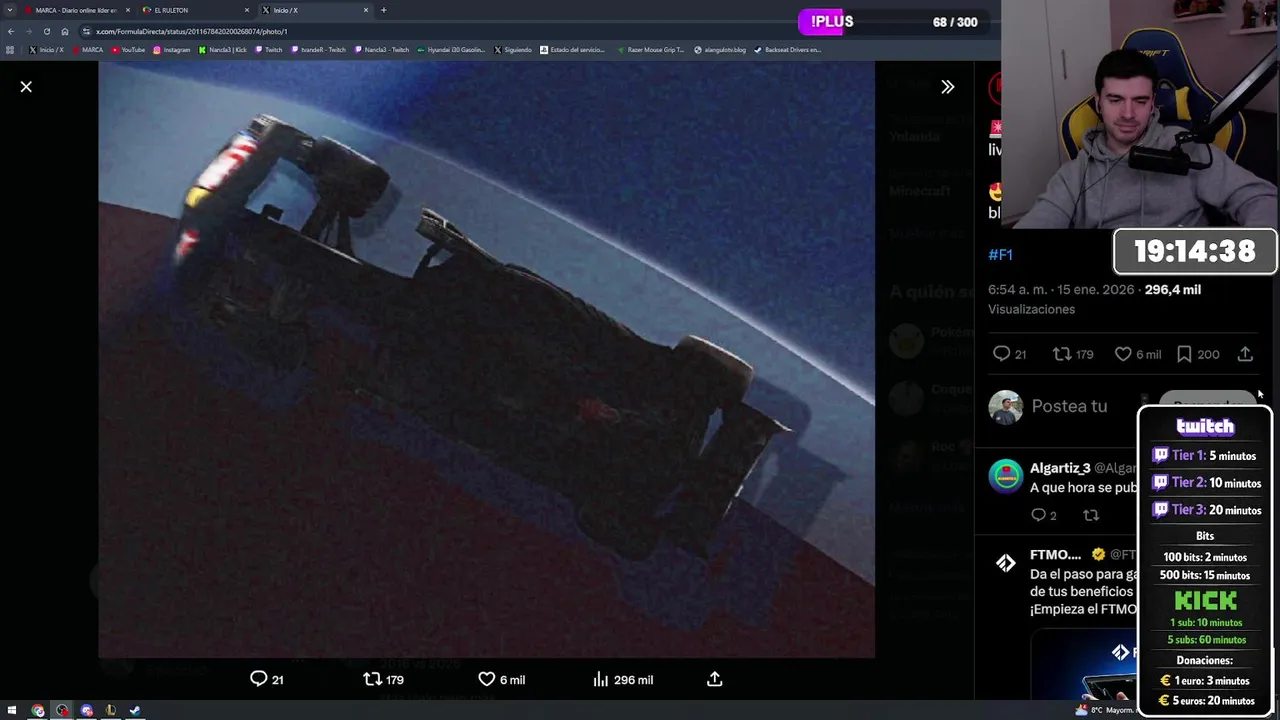Share the photo using the bottom share icon

(714, 679)
